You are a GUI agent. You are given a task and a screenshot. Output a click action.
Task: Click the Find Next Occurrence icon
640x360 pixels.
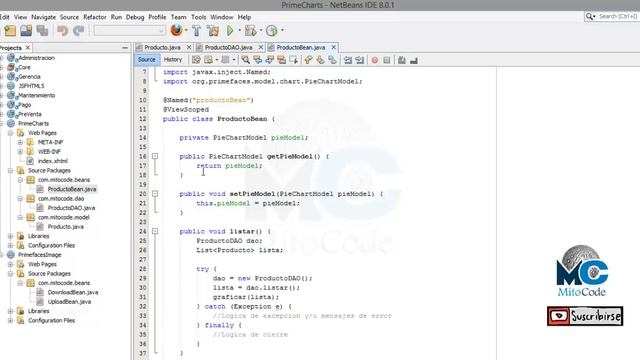click(x=269, y=60)
